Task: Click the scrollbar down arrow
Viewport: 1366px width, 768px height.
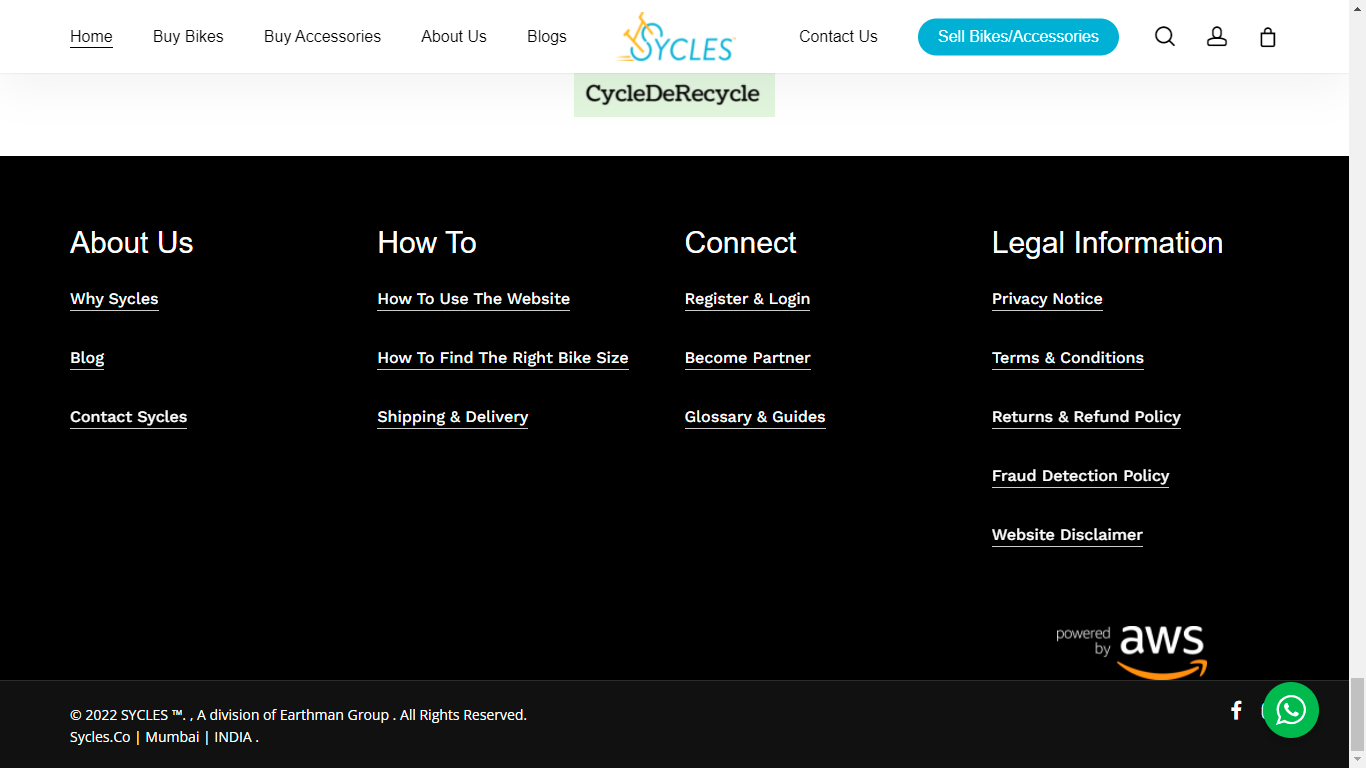Action: coord(1357,759)
